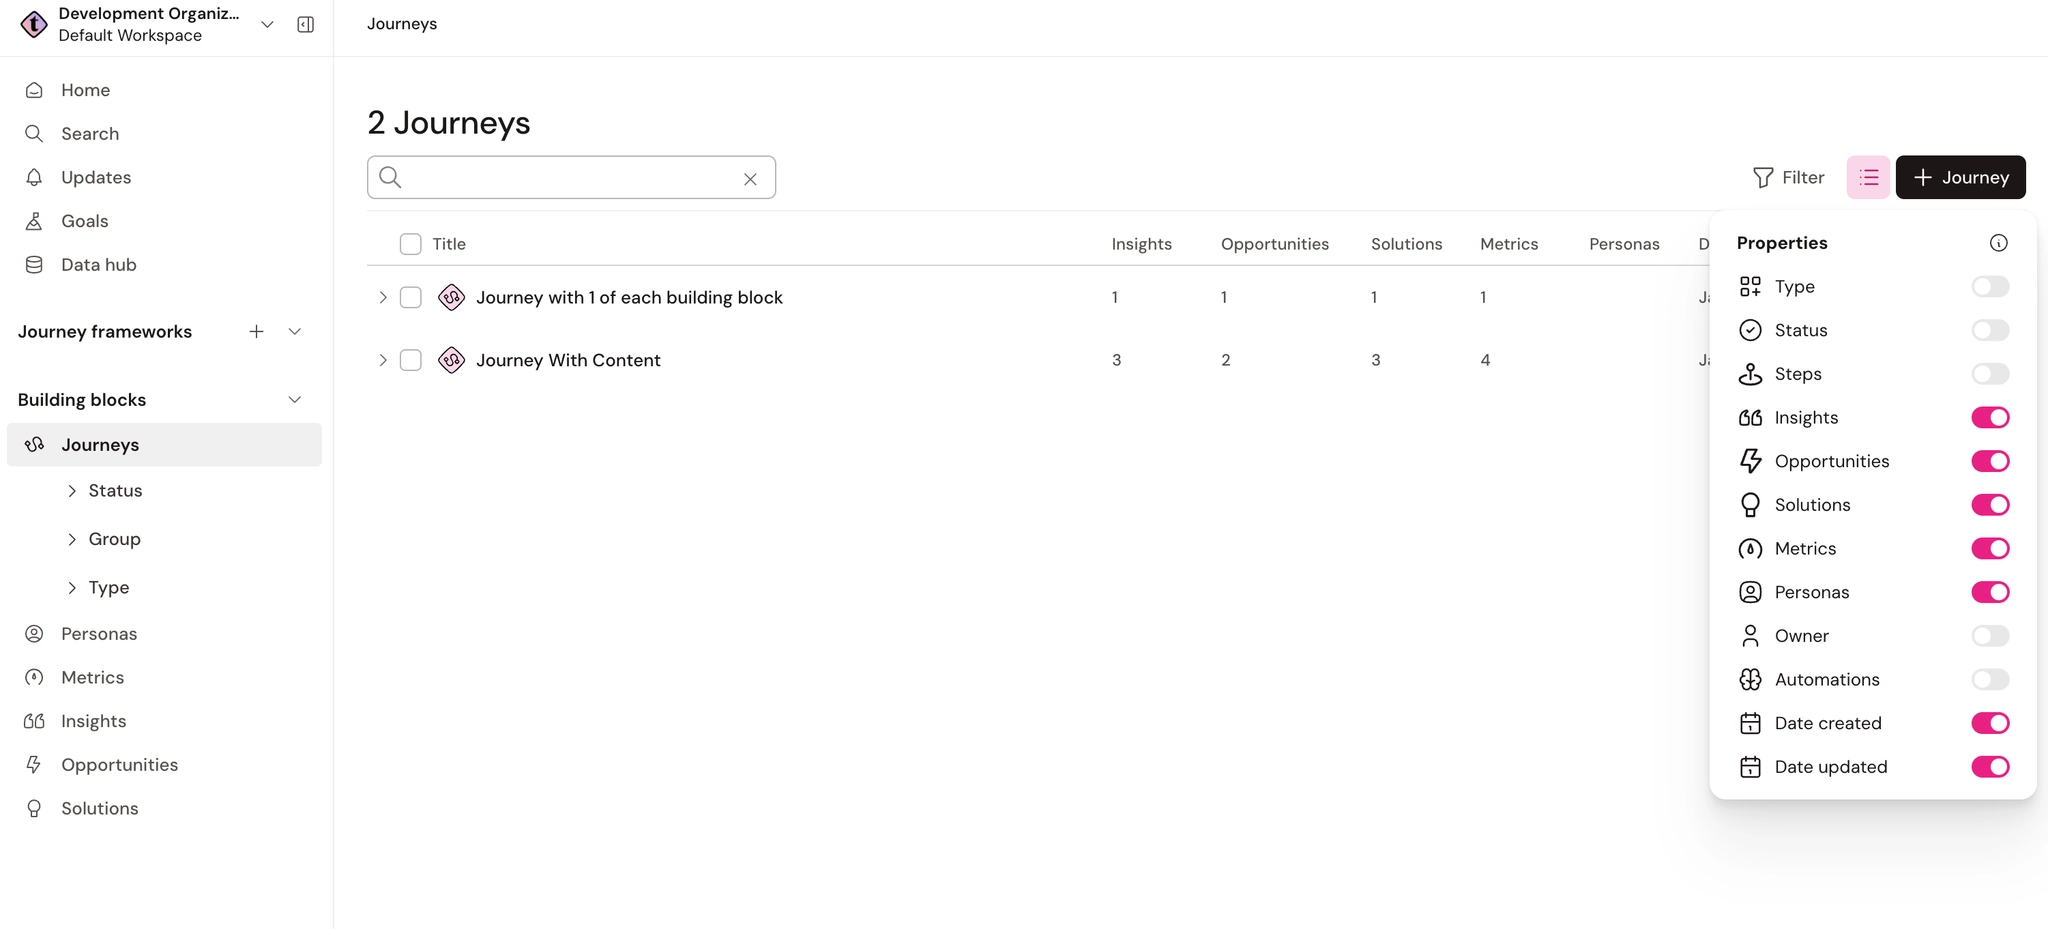
Task: Expand Status under Journeys
Action: [72, 491]
